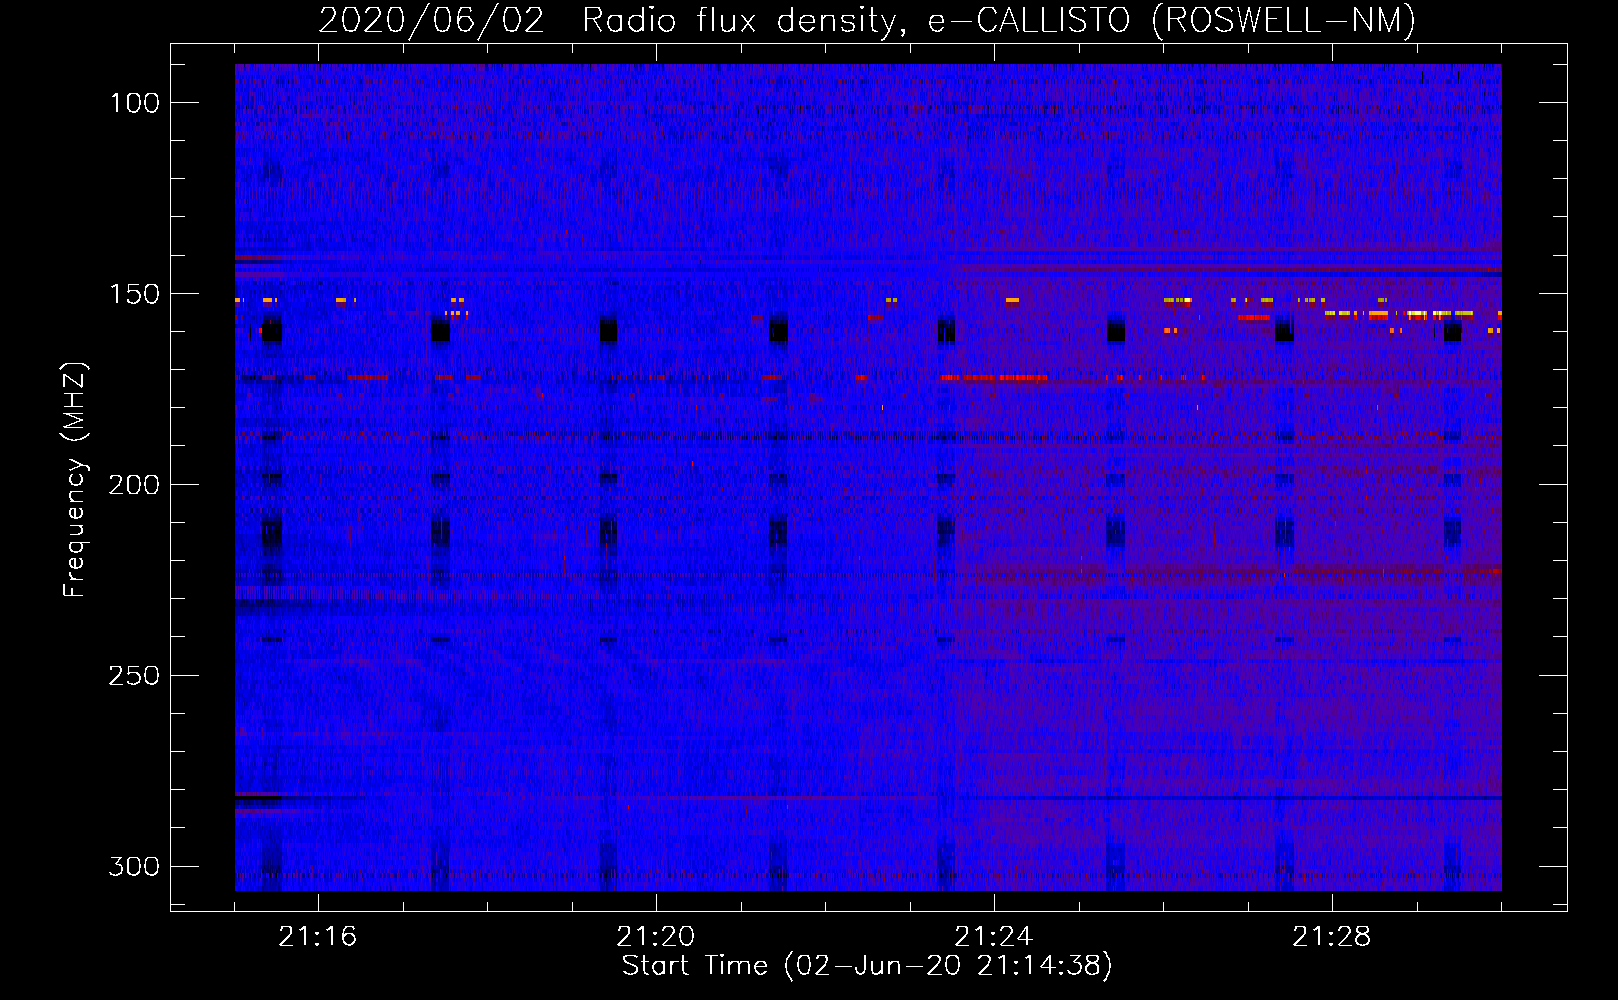
Task: Click the 200 frequency tick label
Action: point(135,485)
